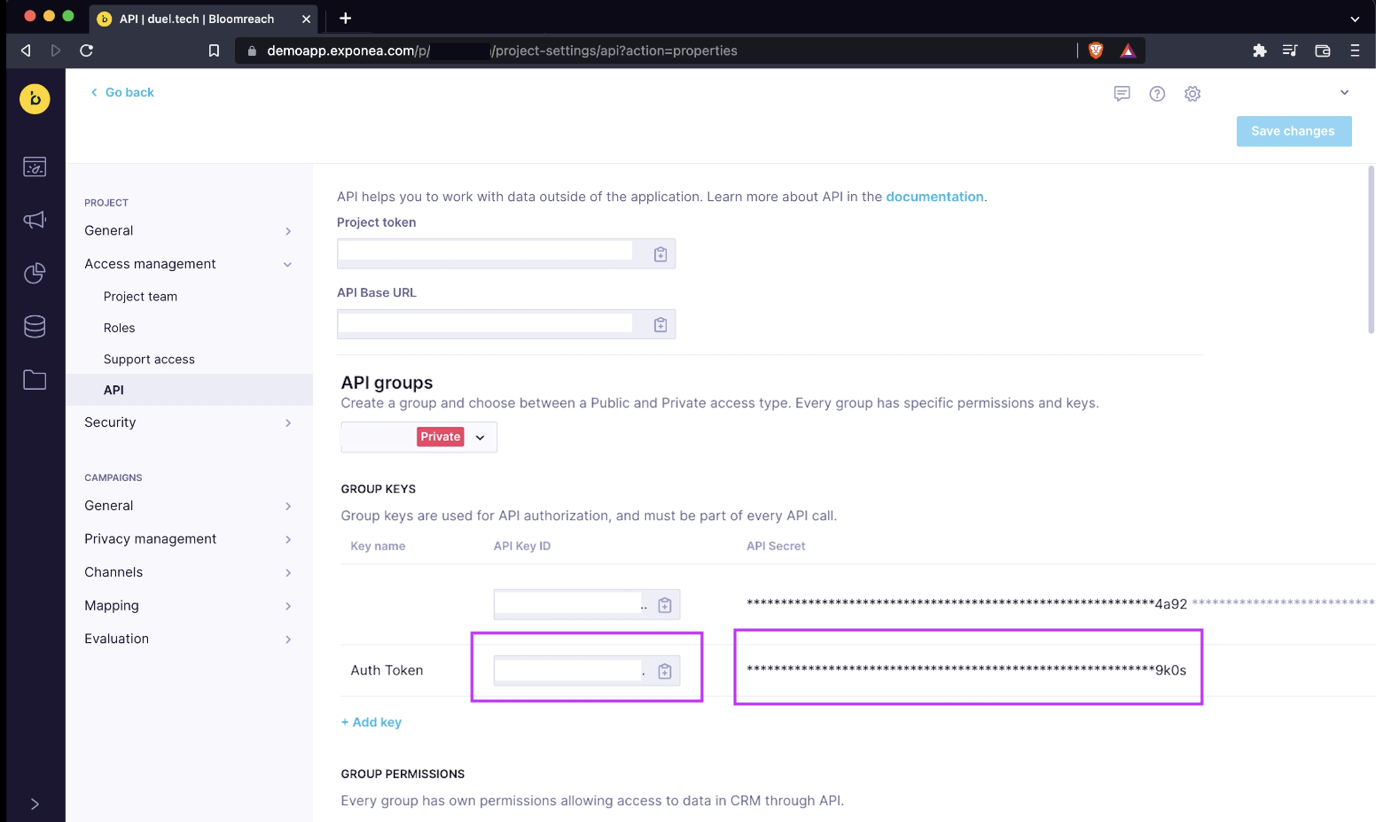Expand the Security settings section
This screenshot has width=1376, height=822.
287,423
